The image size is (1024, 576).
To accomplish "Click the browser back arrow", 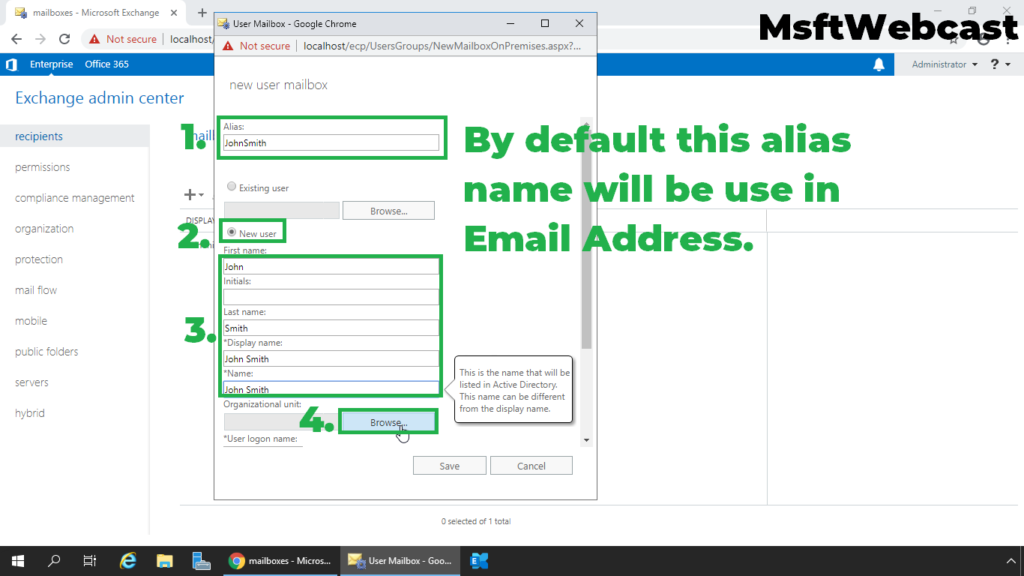I will [x=16, y=39].
